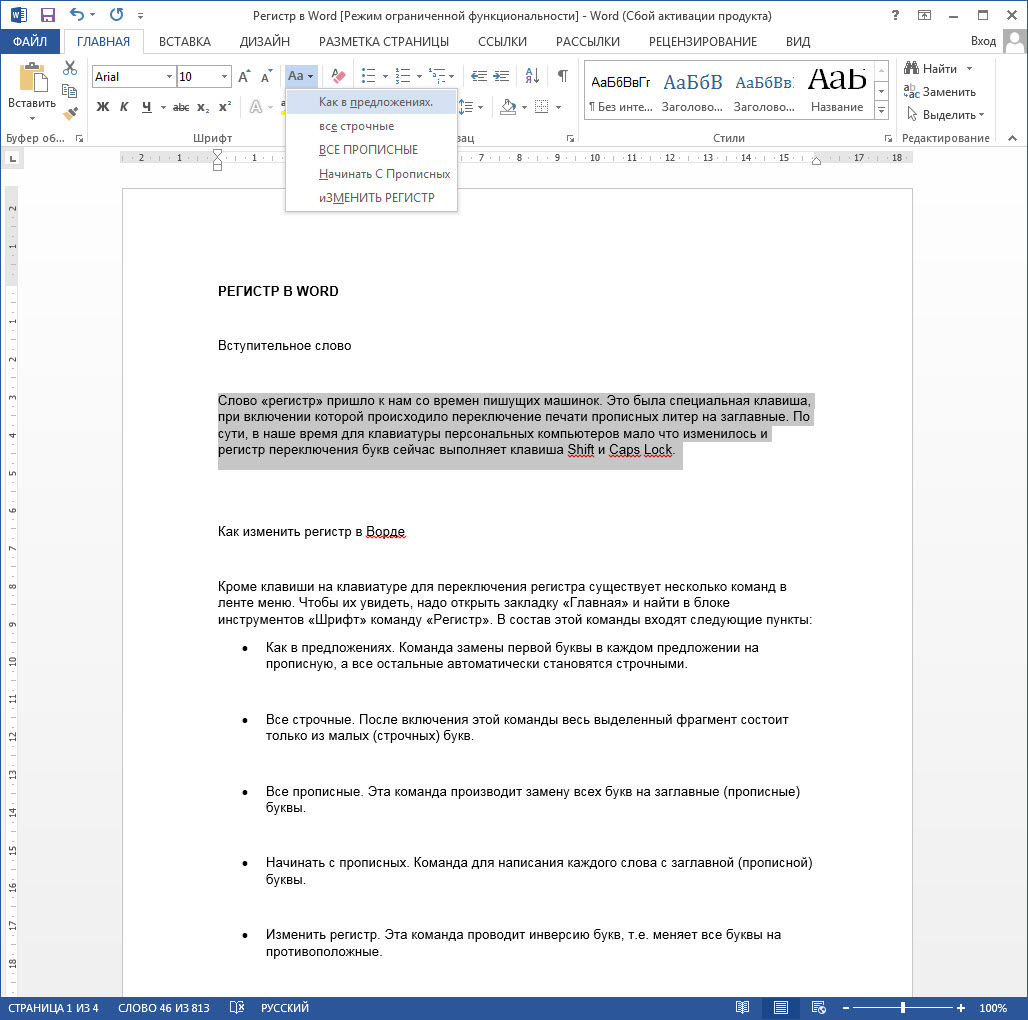Click the zoom slider in the status bar

click(x=902, y=1007)
